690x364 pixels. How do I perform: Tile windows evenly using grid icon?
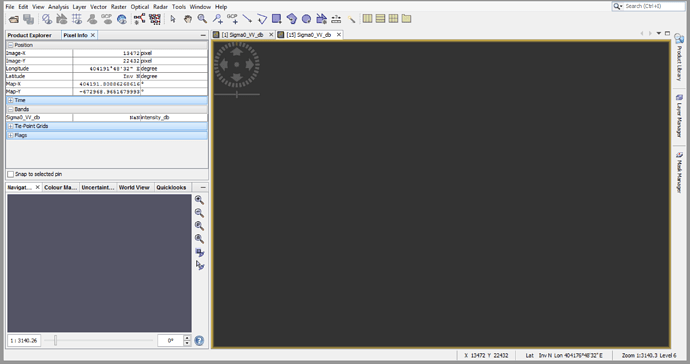point(393,18)
